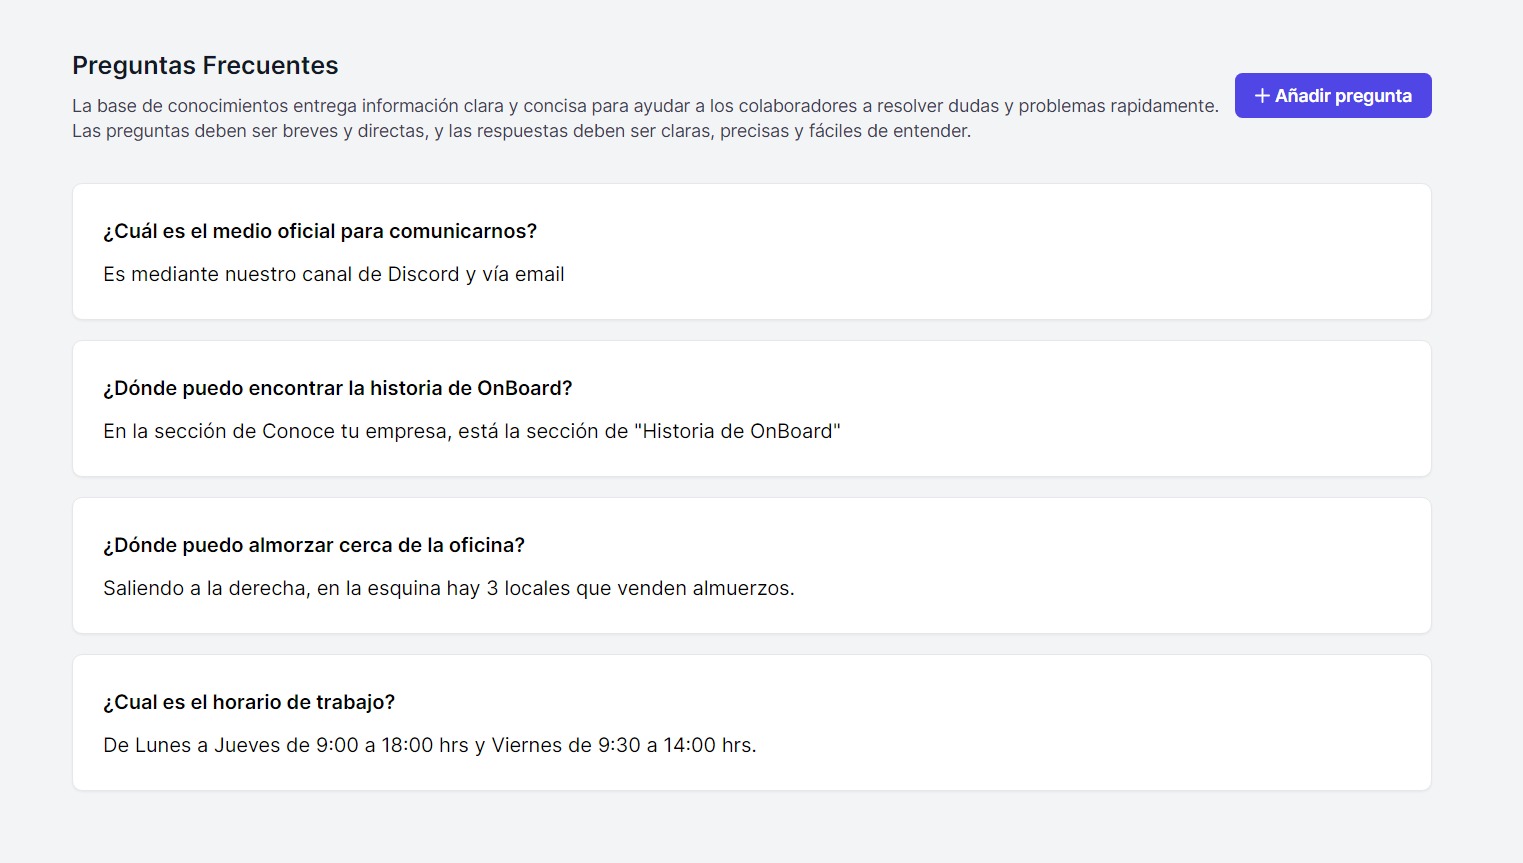This screenshot has height=863, width=1523.
Task: Select the description line about base de conocimientos
Action: 645,106
